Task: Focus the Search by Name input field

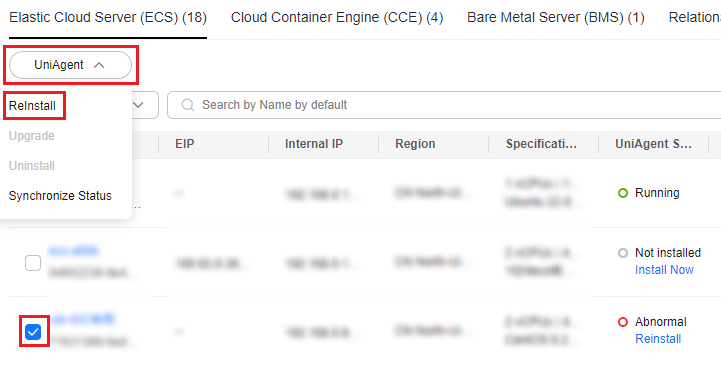Action: point(444,105)
